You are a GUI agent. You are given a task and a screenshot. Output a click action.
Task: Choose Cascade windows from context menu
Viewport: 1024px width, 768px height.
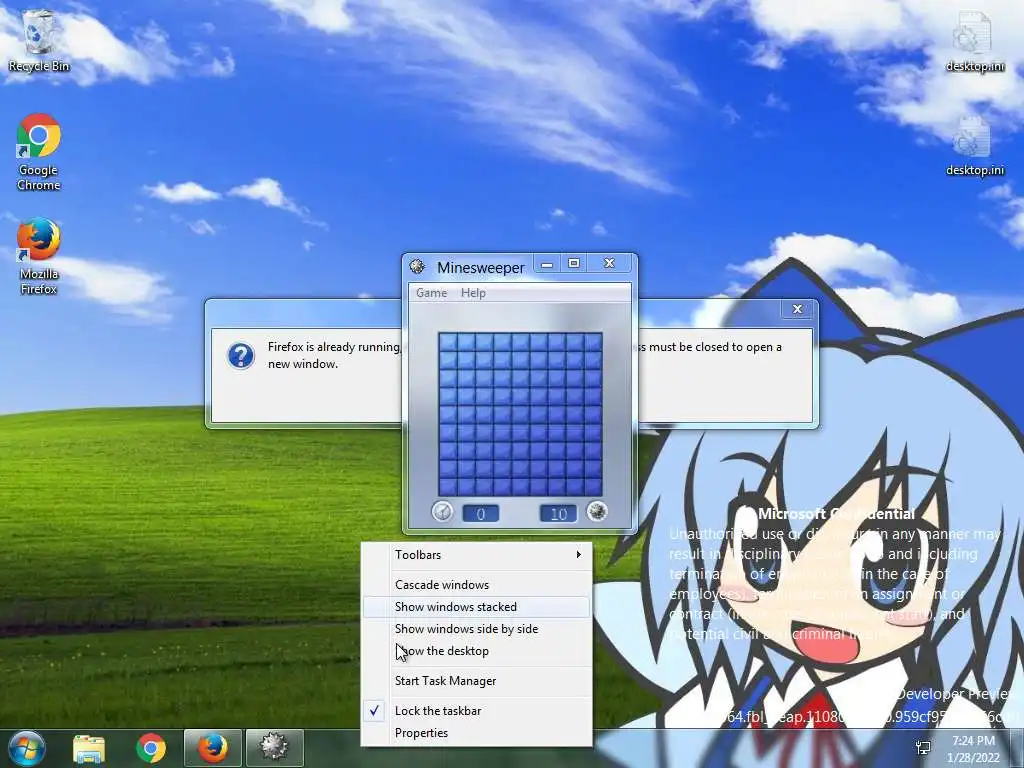477,584
